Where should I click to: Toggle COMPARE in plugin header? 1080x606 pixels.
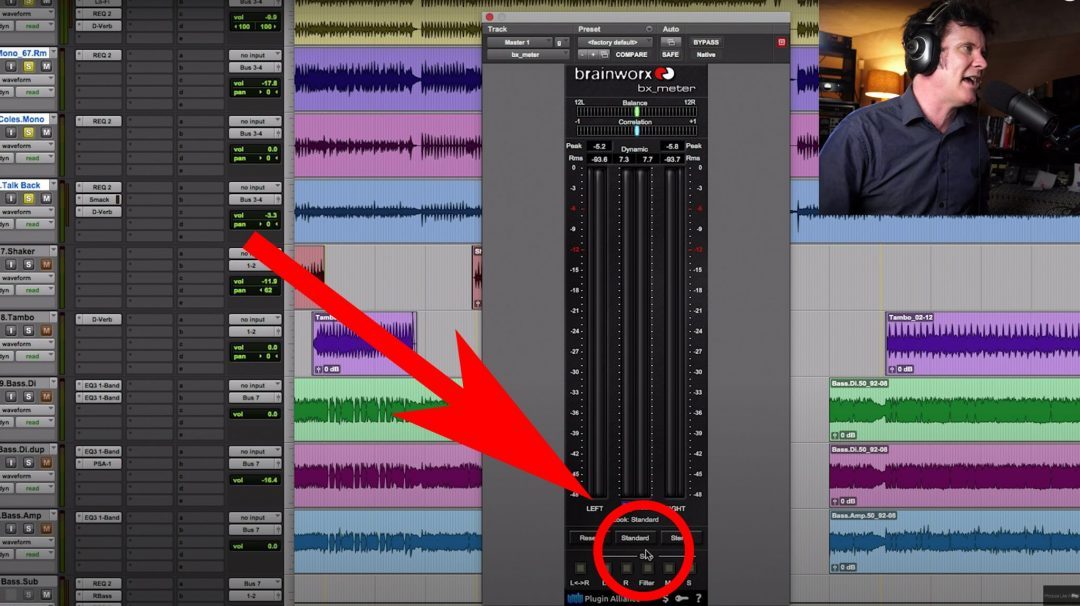[632, 54]
